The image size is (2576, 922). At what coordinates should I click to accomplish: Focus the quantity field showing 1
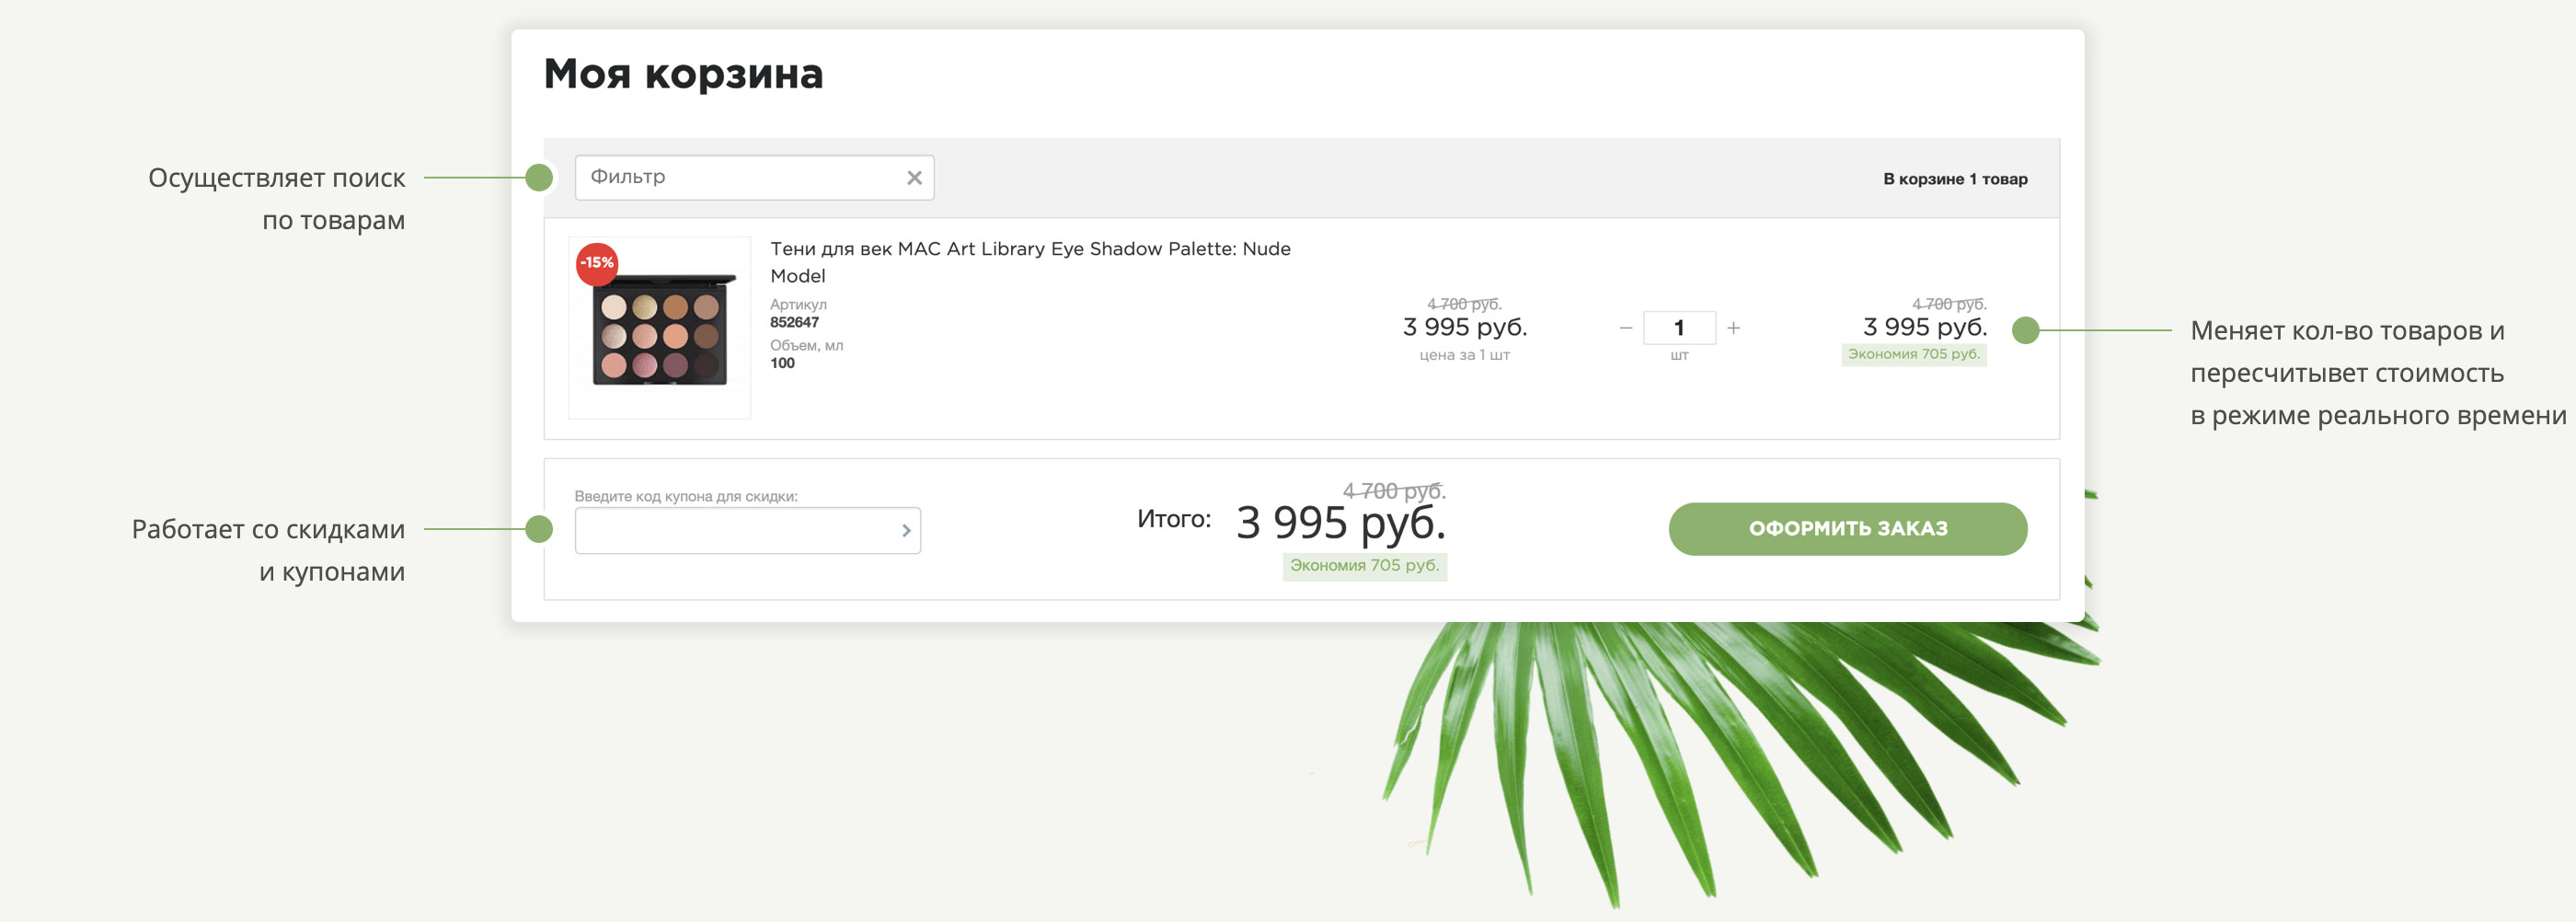pos(1679,328)
